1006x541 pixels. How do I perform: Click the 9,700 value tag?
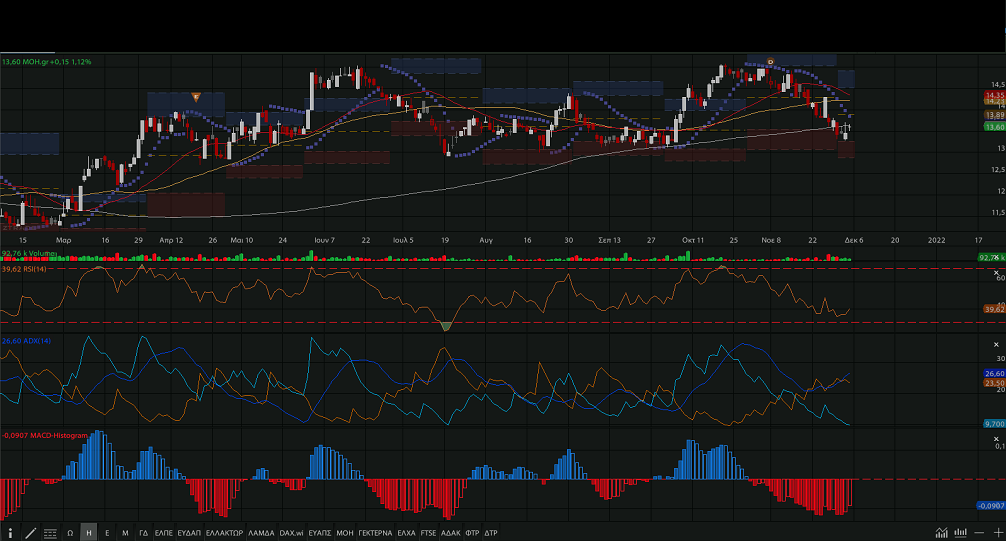(994, 424)
